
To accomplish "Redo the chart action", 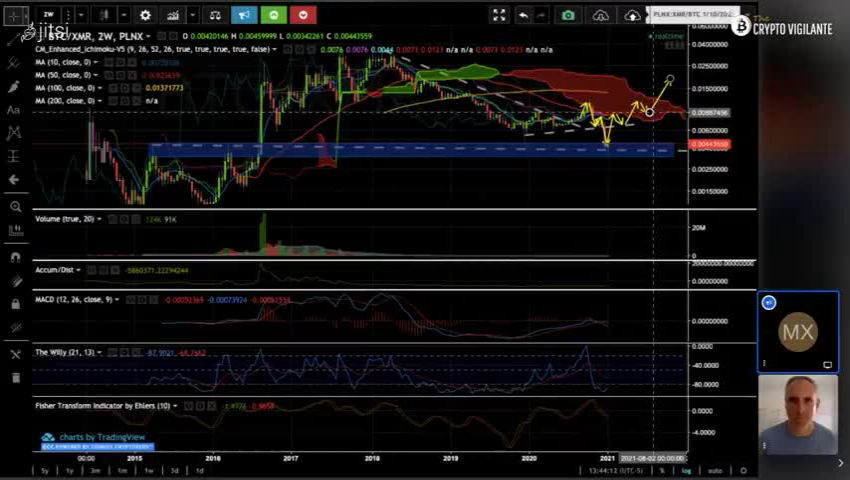I will [541, 16].
